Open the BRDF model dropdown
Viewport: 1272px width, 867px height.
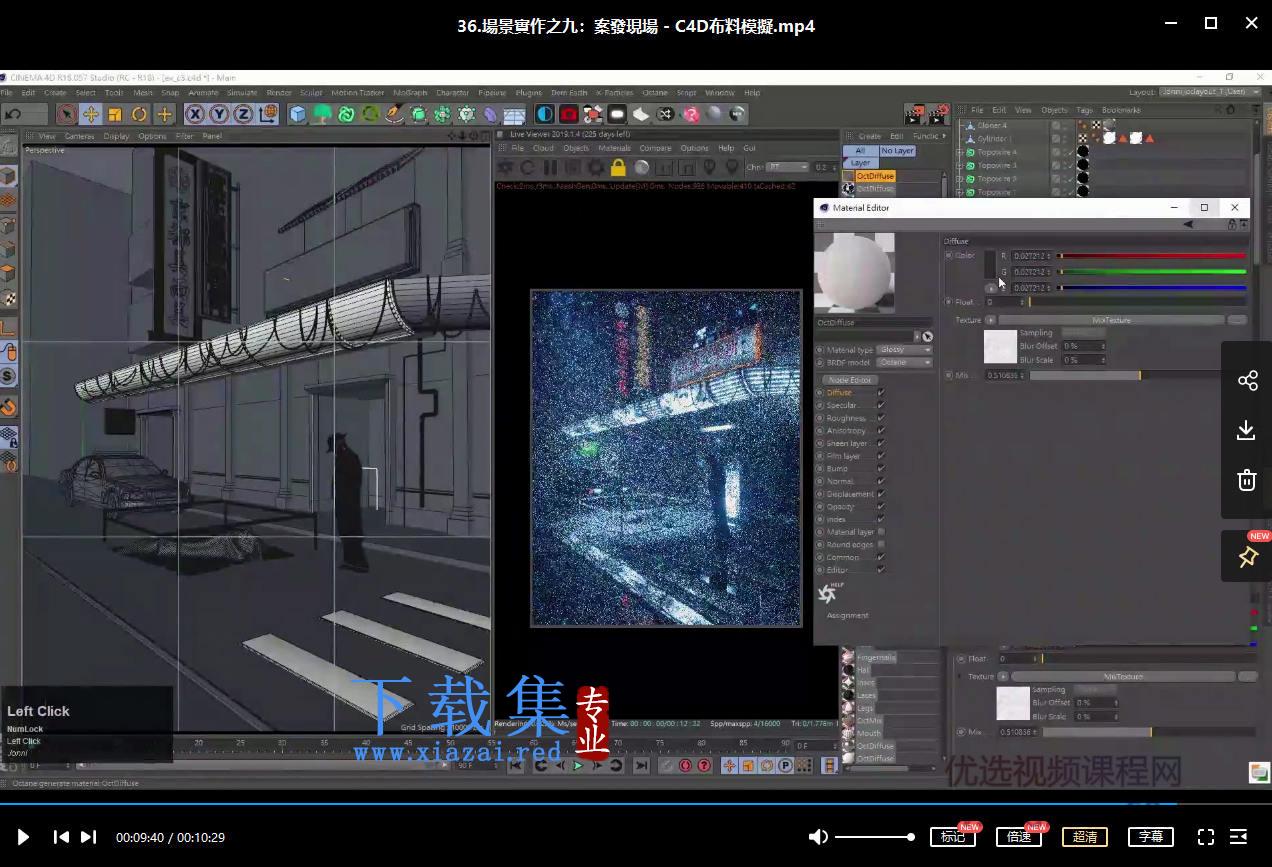tap(904, 362)
